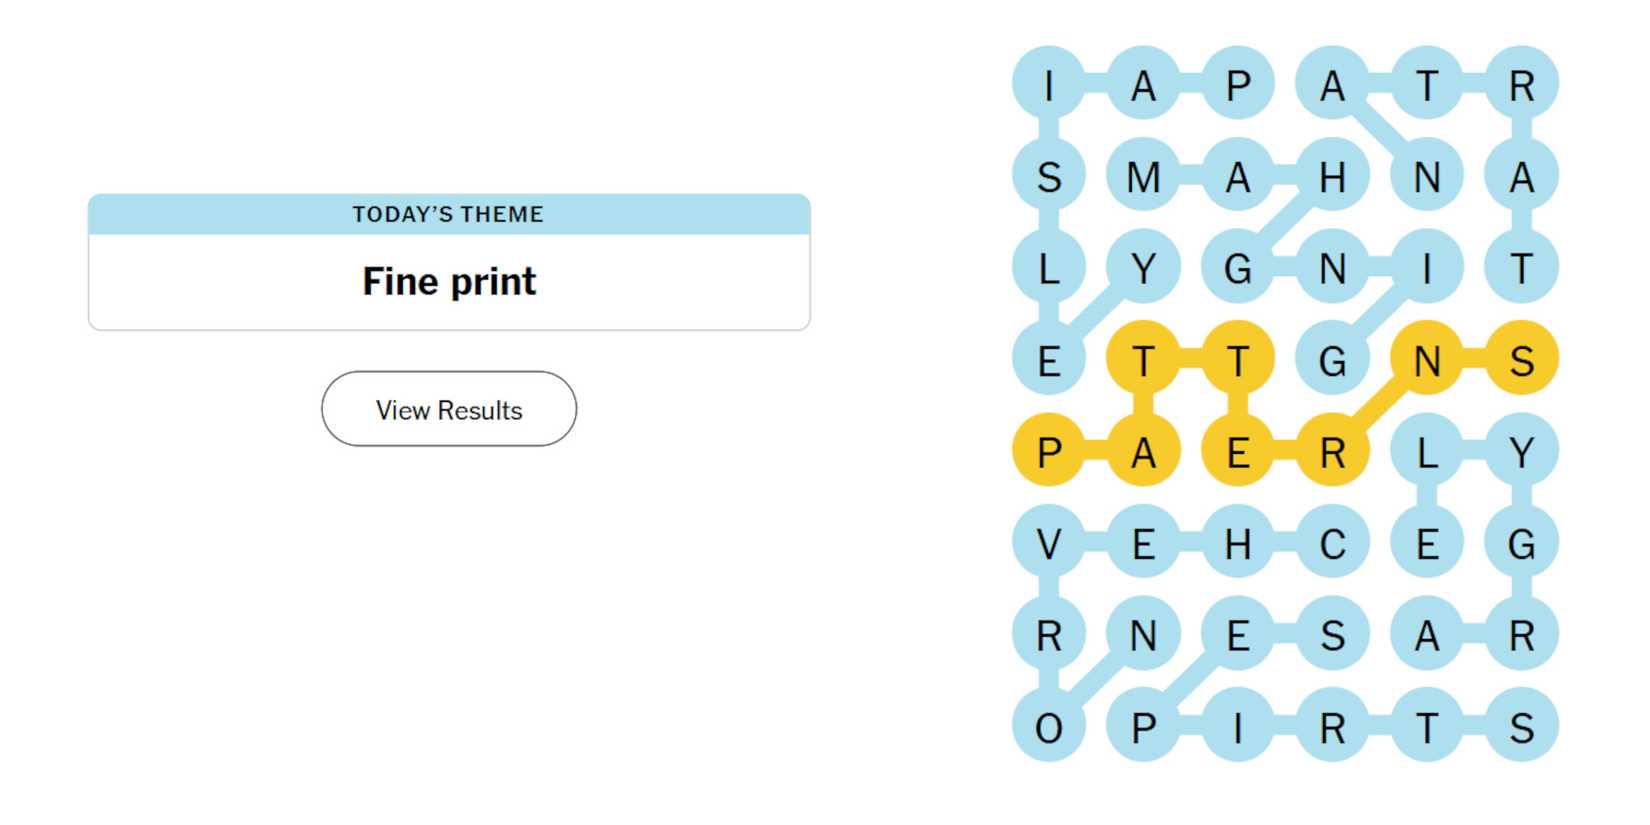Select the yellow N tile
The width and height of the screenshot is (1650, 825).
point(1428,360)
